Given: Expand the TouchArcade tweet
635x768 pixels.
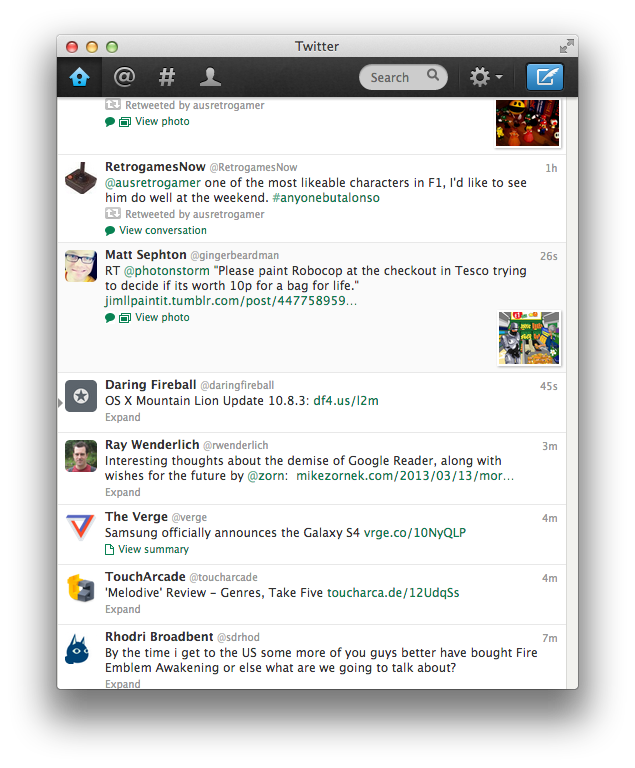Looking at the screenshot, I should tap(122, 609).
